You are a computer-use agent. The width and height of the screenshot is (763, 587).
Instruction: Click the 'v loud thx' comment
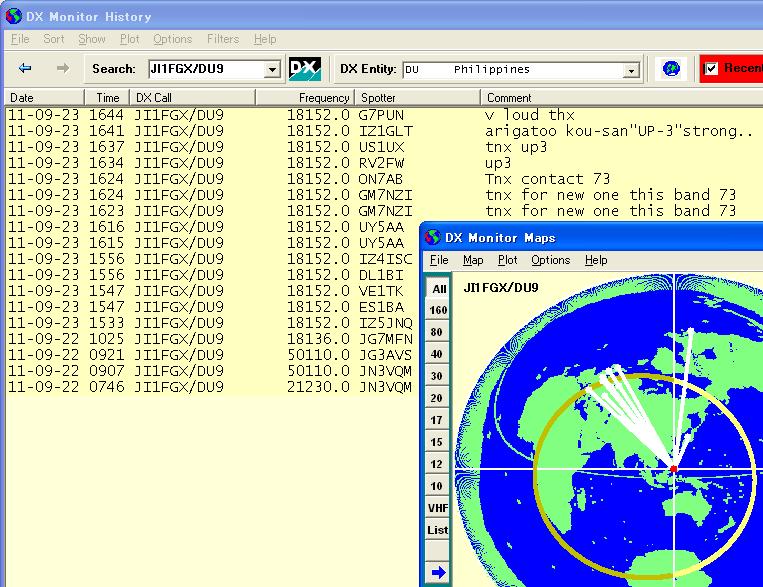529,115
